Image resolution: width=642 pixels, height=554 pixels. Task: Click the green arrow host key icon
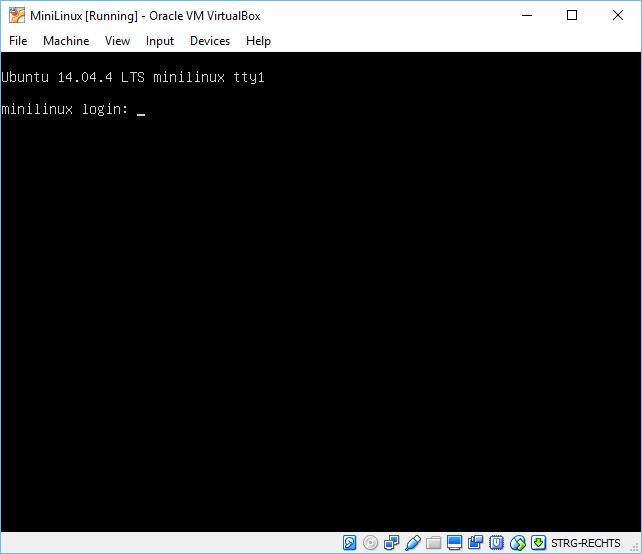(538, 543)
